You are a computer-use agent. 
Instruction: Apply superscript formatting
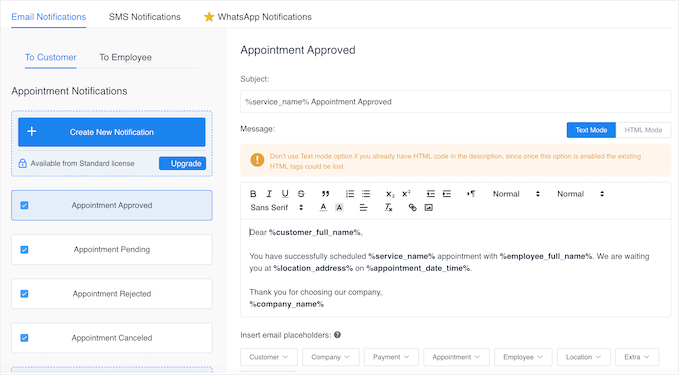pos(406,194)
